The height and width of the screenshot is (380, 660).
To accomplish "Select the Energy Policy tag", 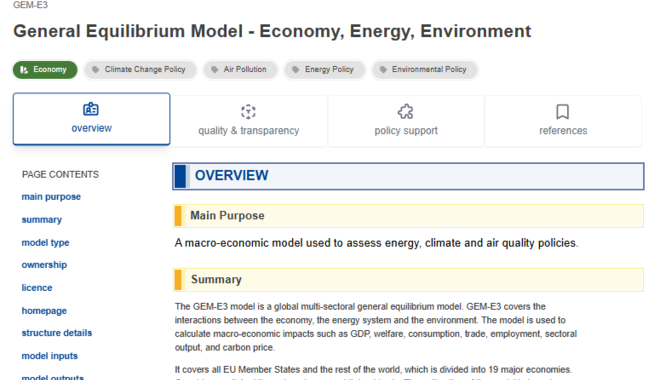I will point(325,69).
